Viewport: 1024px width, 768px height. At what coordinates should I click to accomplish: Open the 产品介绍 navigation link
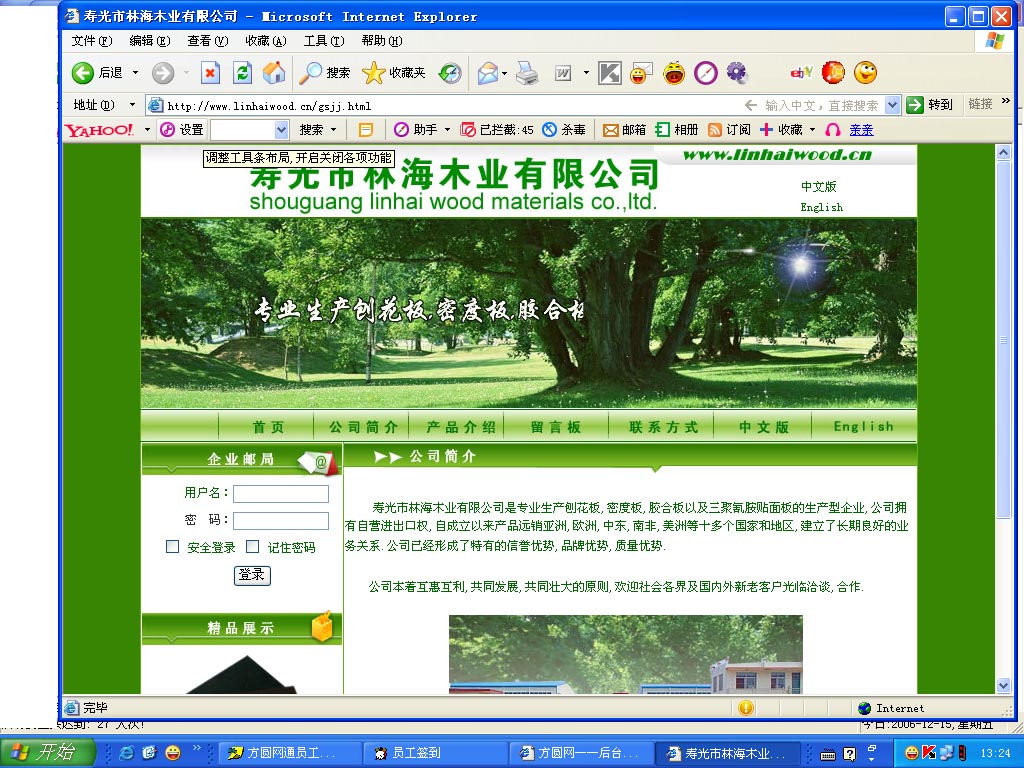click(461, 427)
